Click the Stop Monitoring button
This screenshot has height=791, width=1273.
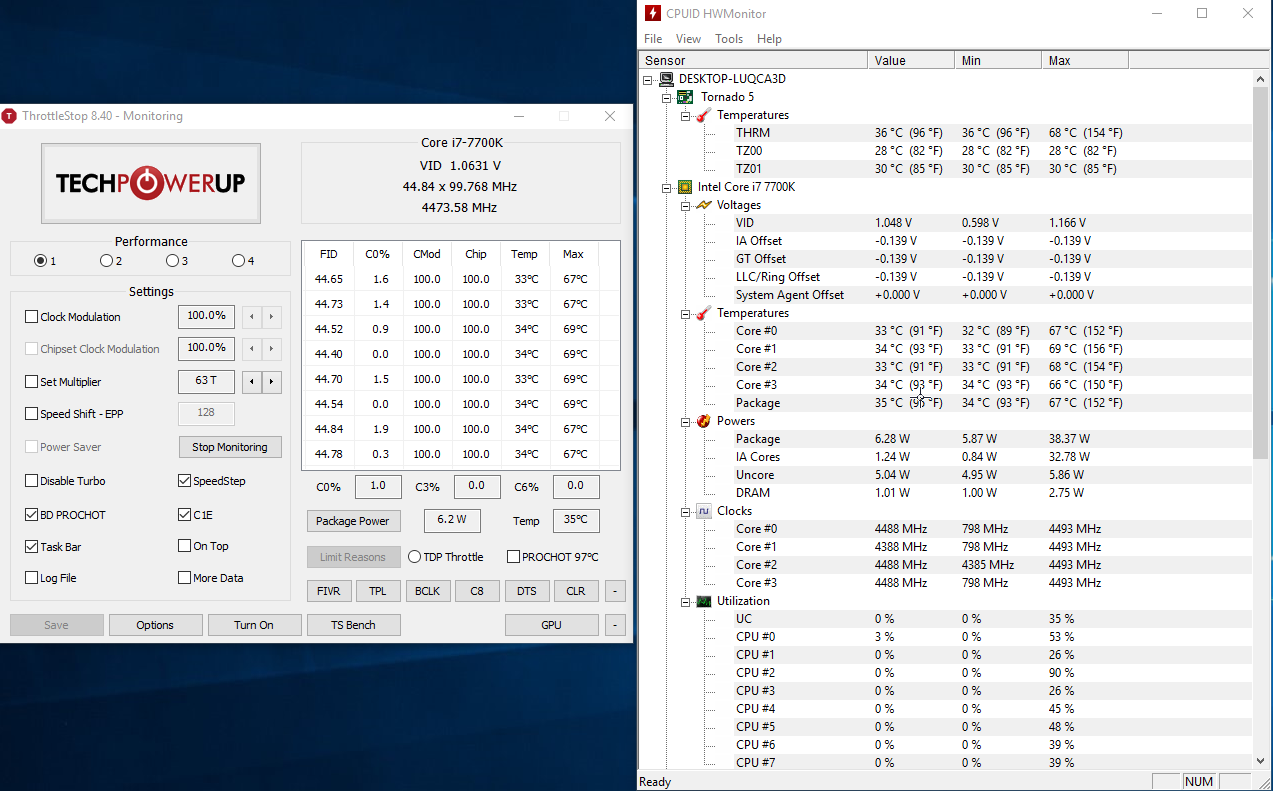point(230,447)
